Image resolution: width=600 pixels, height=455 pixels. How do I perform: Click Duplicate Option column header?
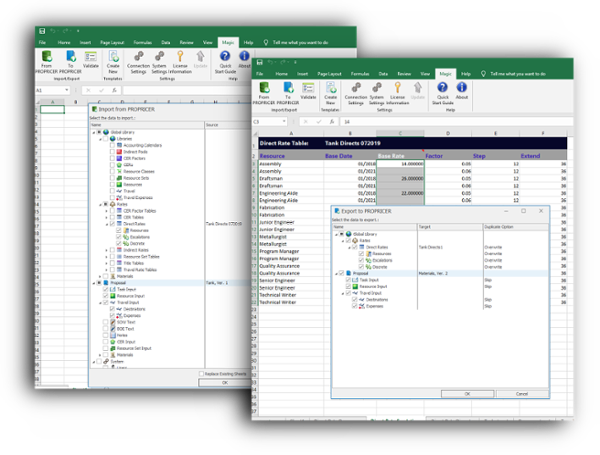[515, 227]
